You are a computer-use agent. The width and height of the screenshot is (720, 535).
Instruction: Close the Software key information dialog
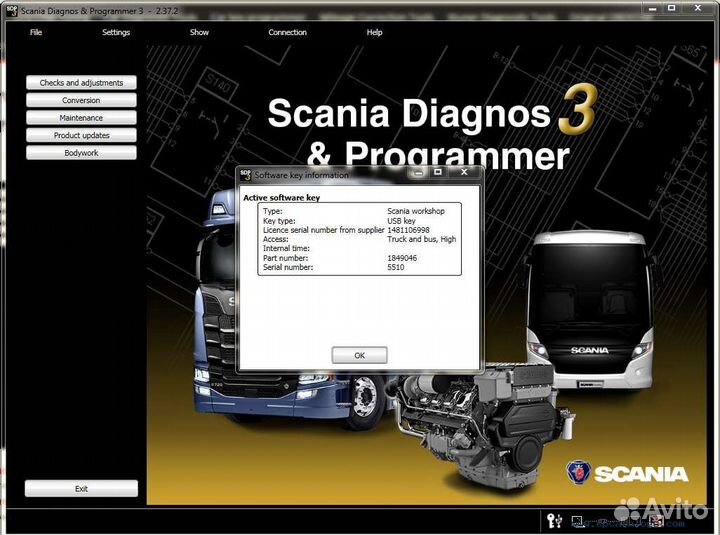click(464, 172)
